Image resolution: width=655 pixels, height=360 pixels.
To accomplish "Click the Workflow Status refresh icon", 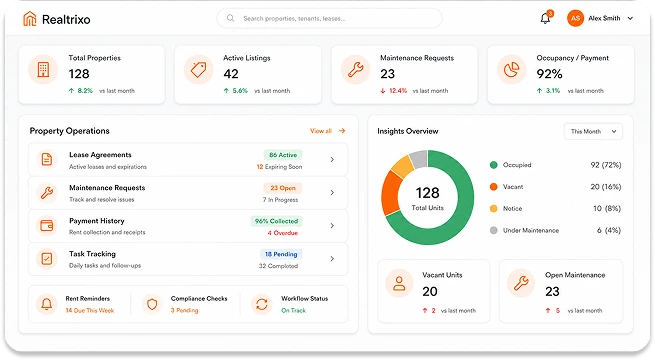I will pos(262,304).
